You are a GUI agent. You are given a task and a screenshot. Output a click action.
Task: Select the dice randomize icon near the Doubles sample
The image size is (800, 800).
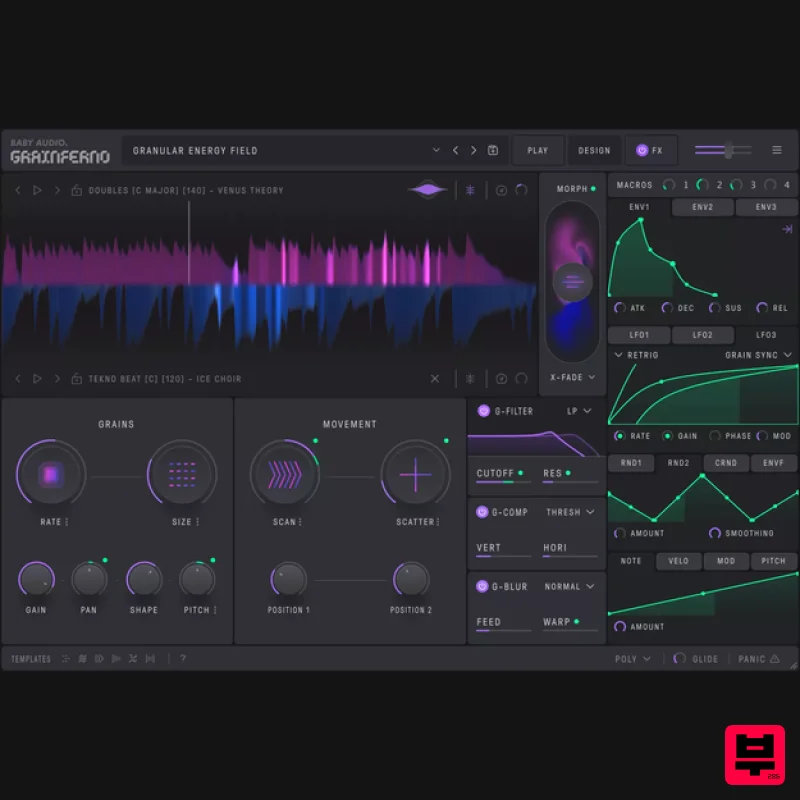pos(503,189)
